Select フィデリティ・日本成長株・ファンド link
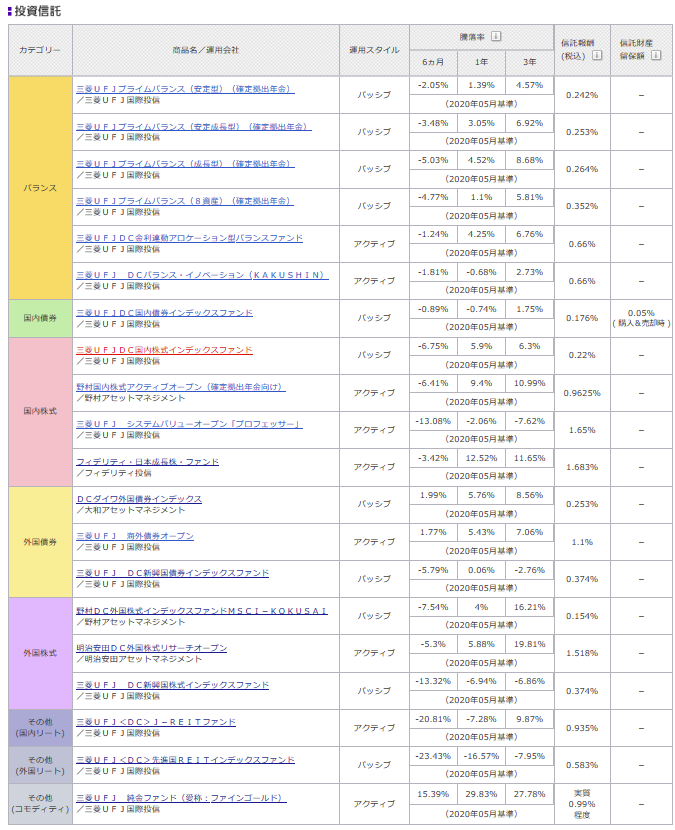The image size is (675, 830). [x=147, y=461]
